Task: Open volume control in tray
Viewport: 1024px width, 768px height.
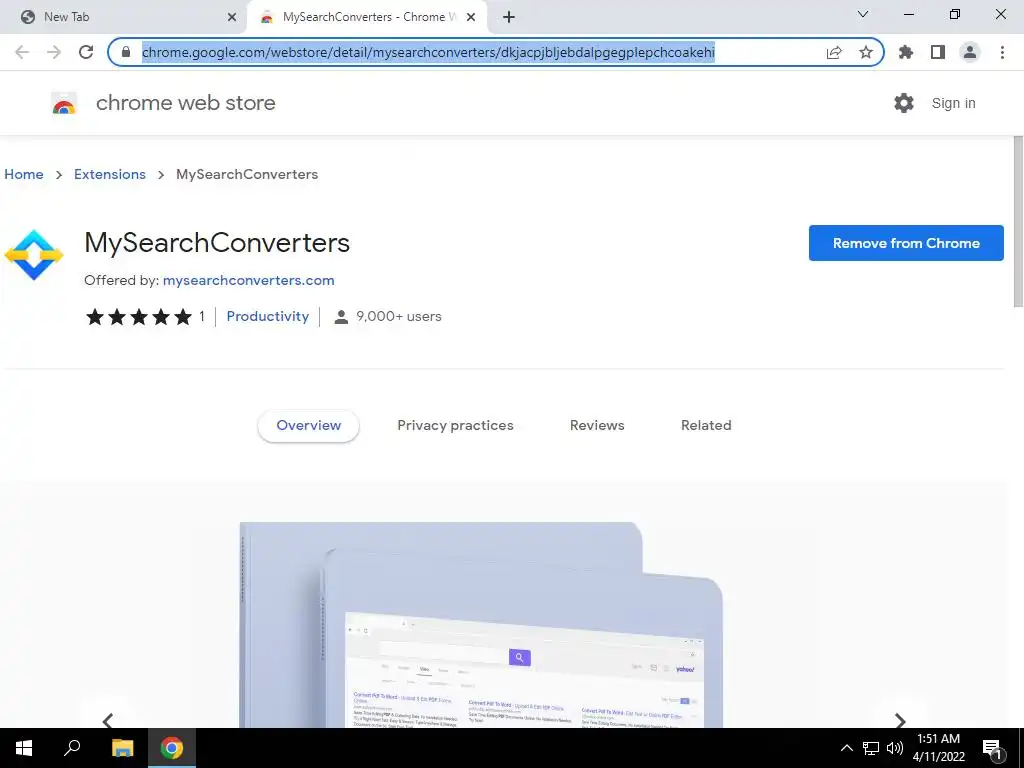Action: (x=895, y=748)
